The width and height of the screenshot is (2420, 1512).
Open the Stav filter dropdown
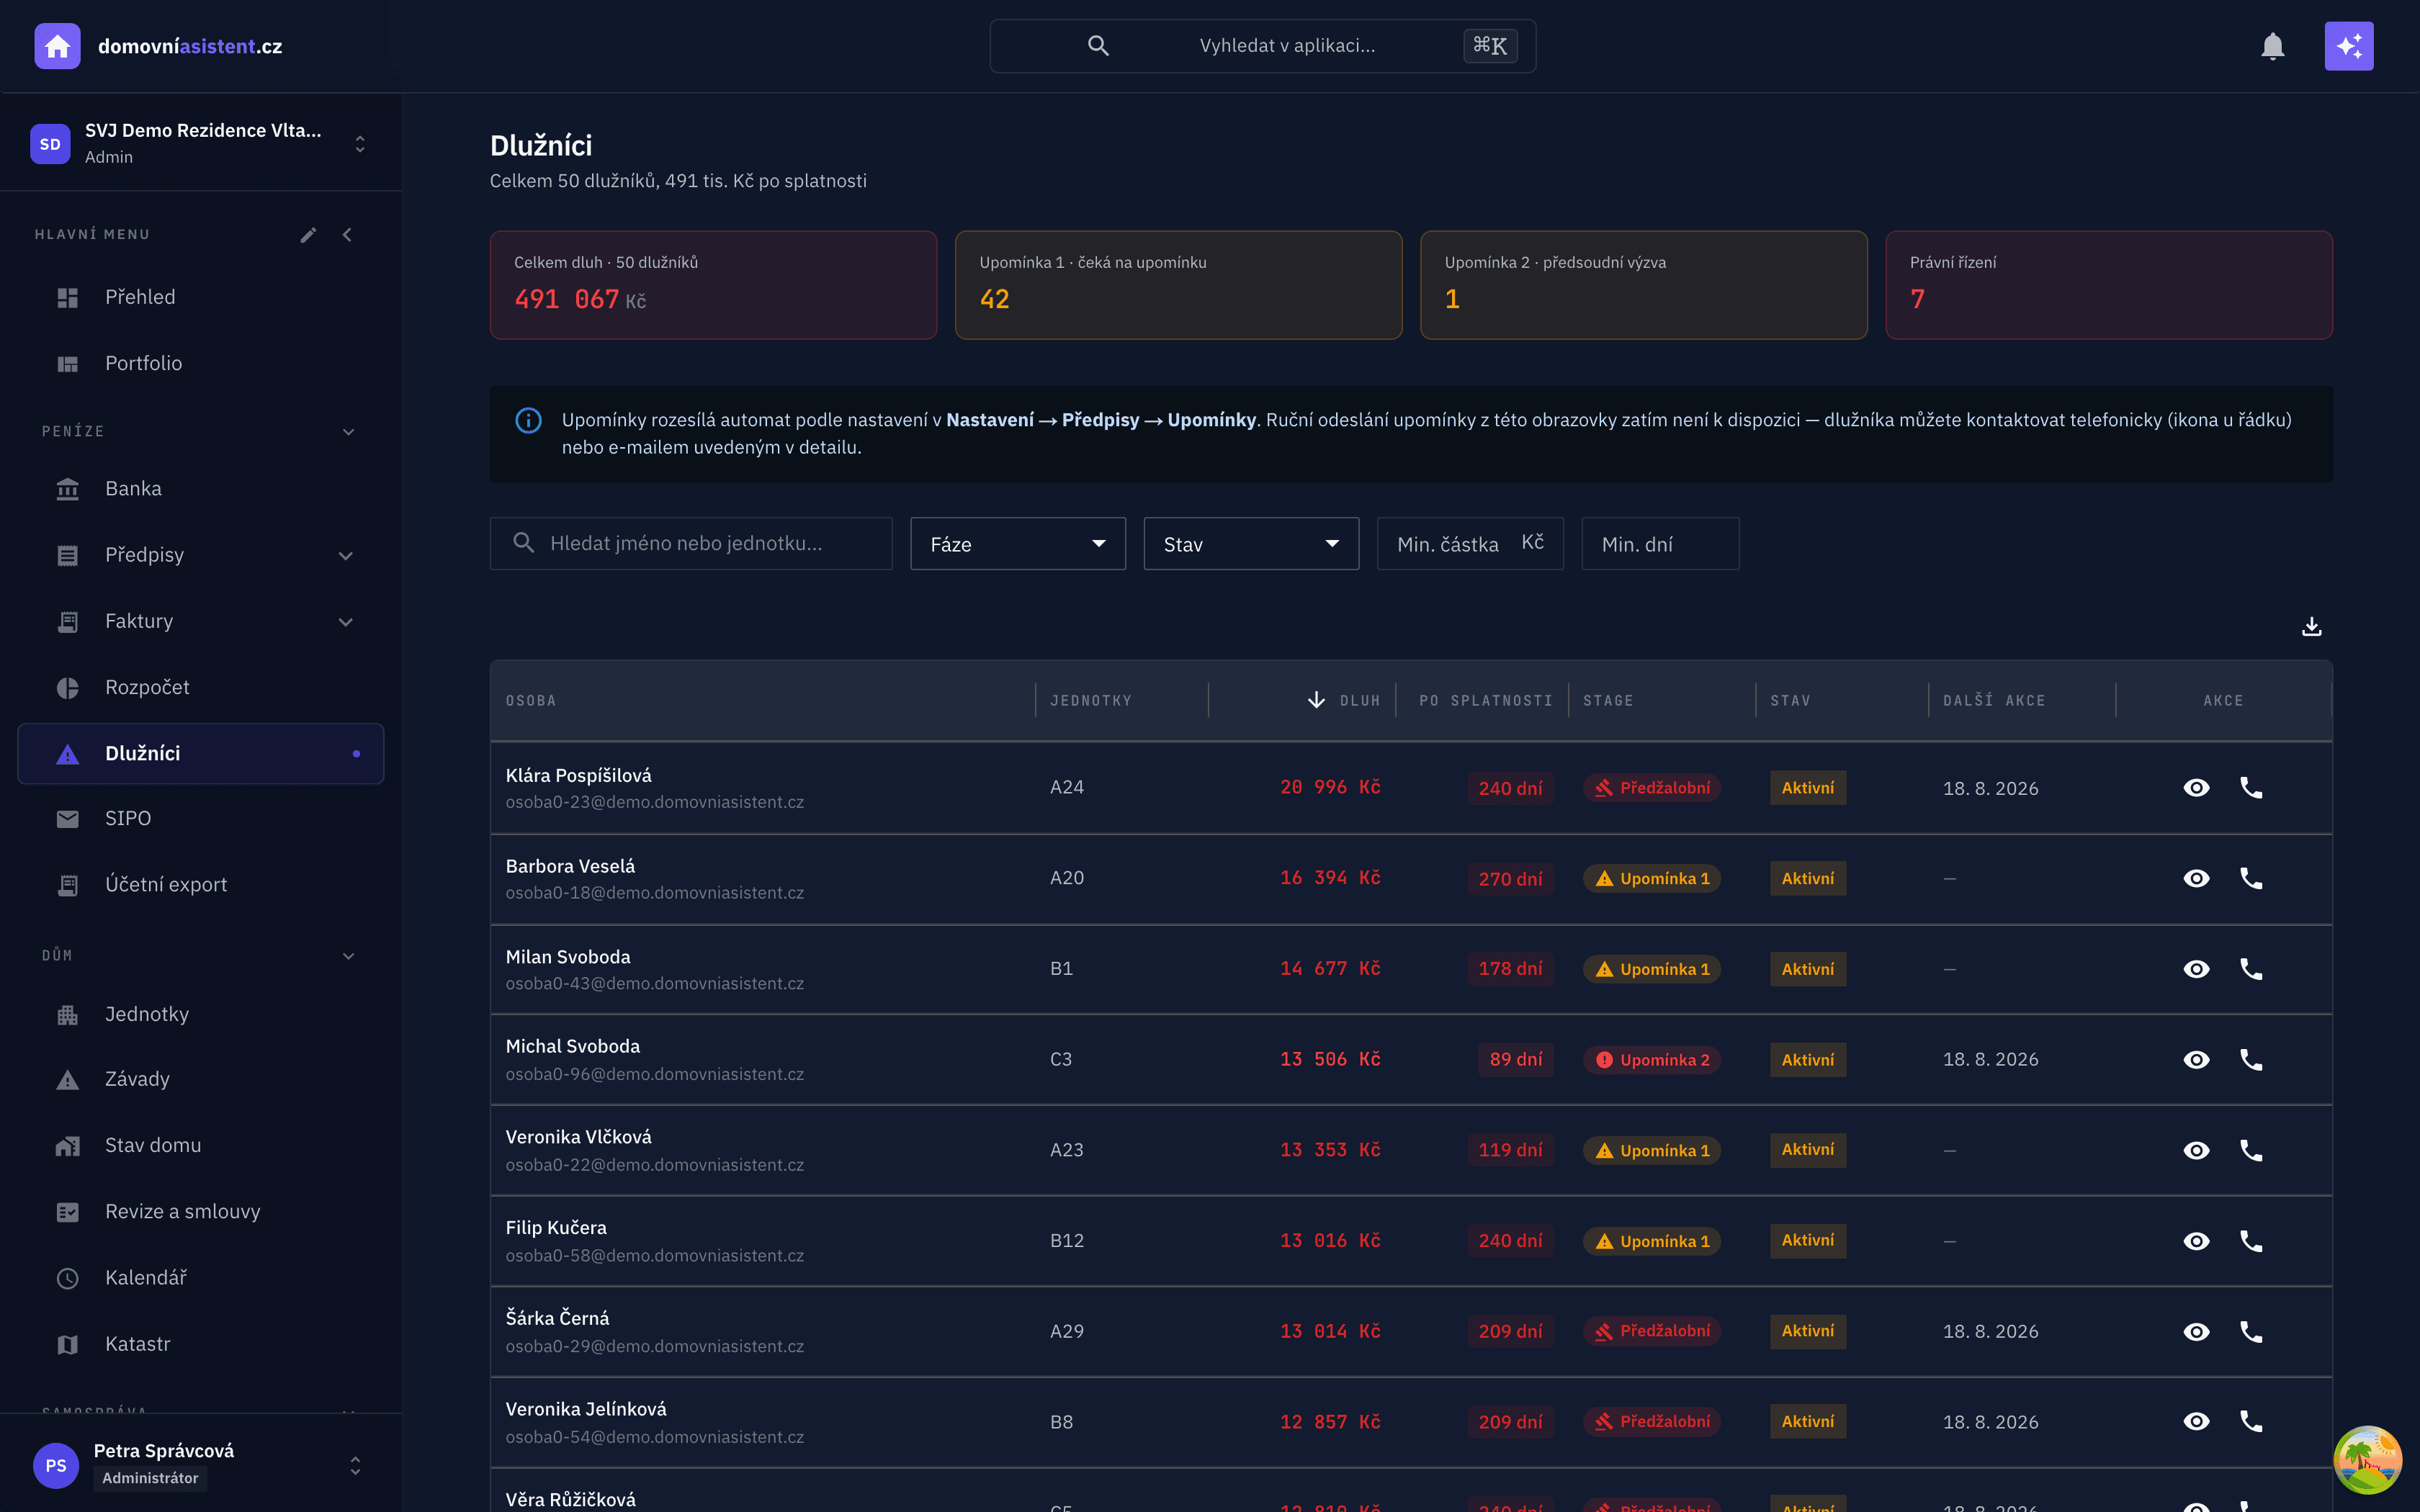click(x=1251, y=543)
